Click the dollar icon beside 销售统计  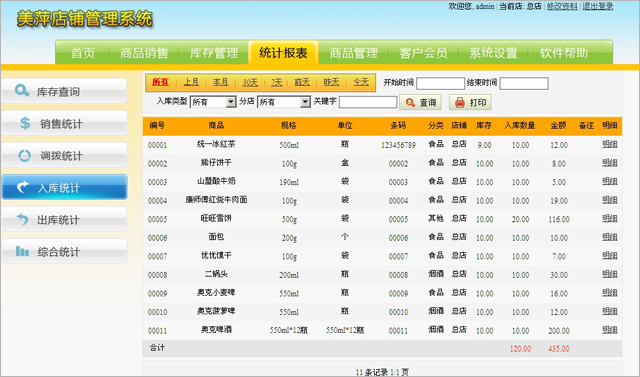25,123
